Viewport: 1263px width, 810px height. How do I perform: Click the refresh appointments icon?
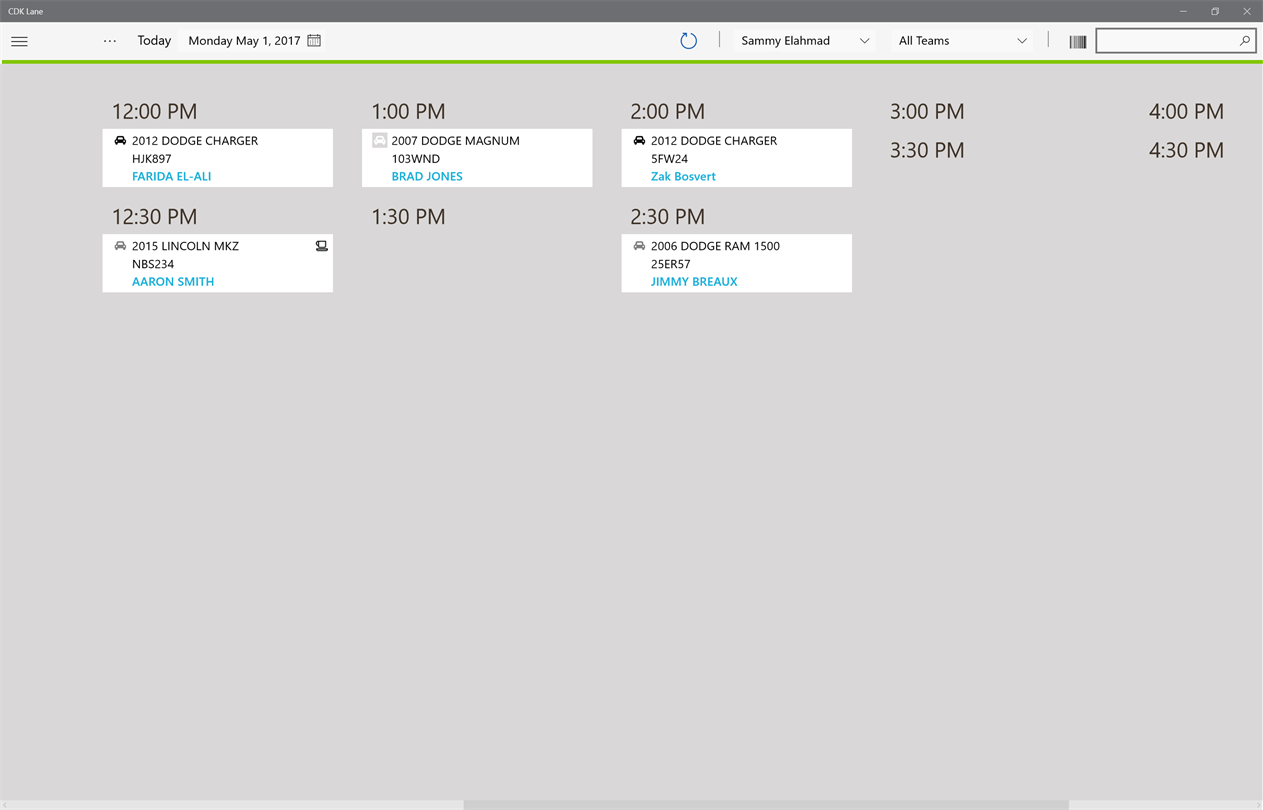pyautogui.click(x=688, y=41)
